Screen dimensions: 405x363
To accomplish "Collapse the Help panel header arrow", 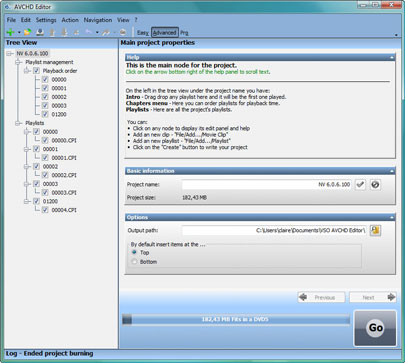I will pos(392,58).
